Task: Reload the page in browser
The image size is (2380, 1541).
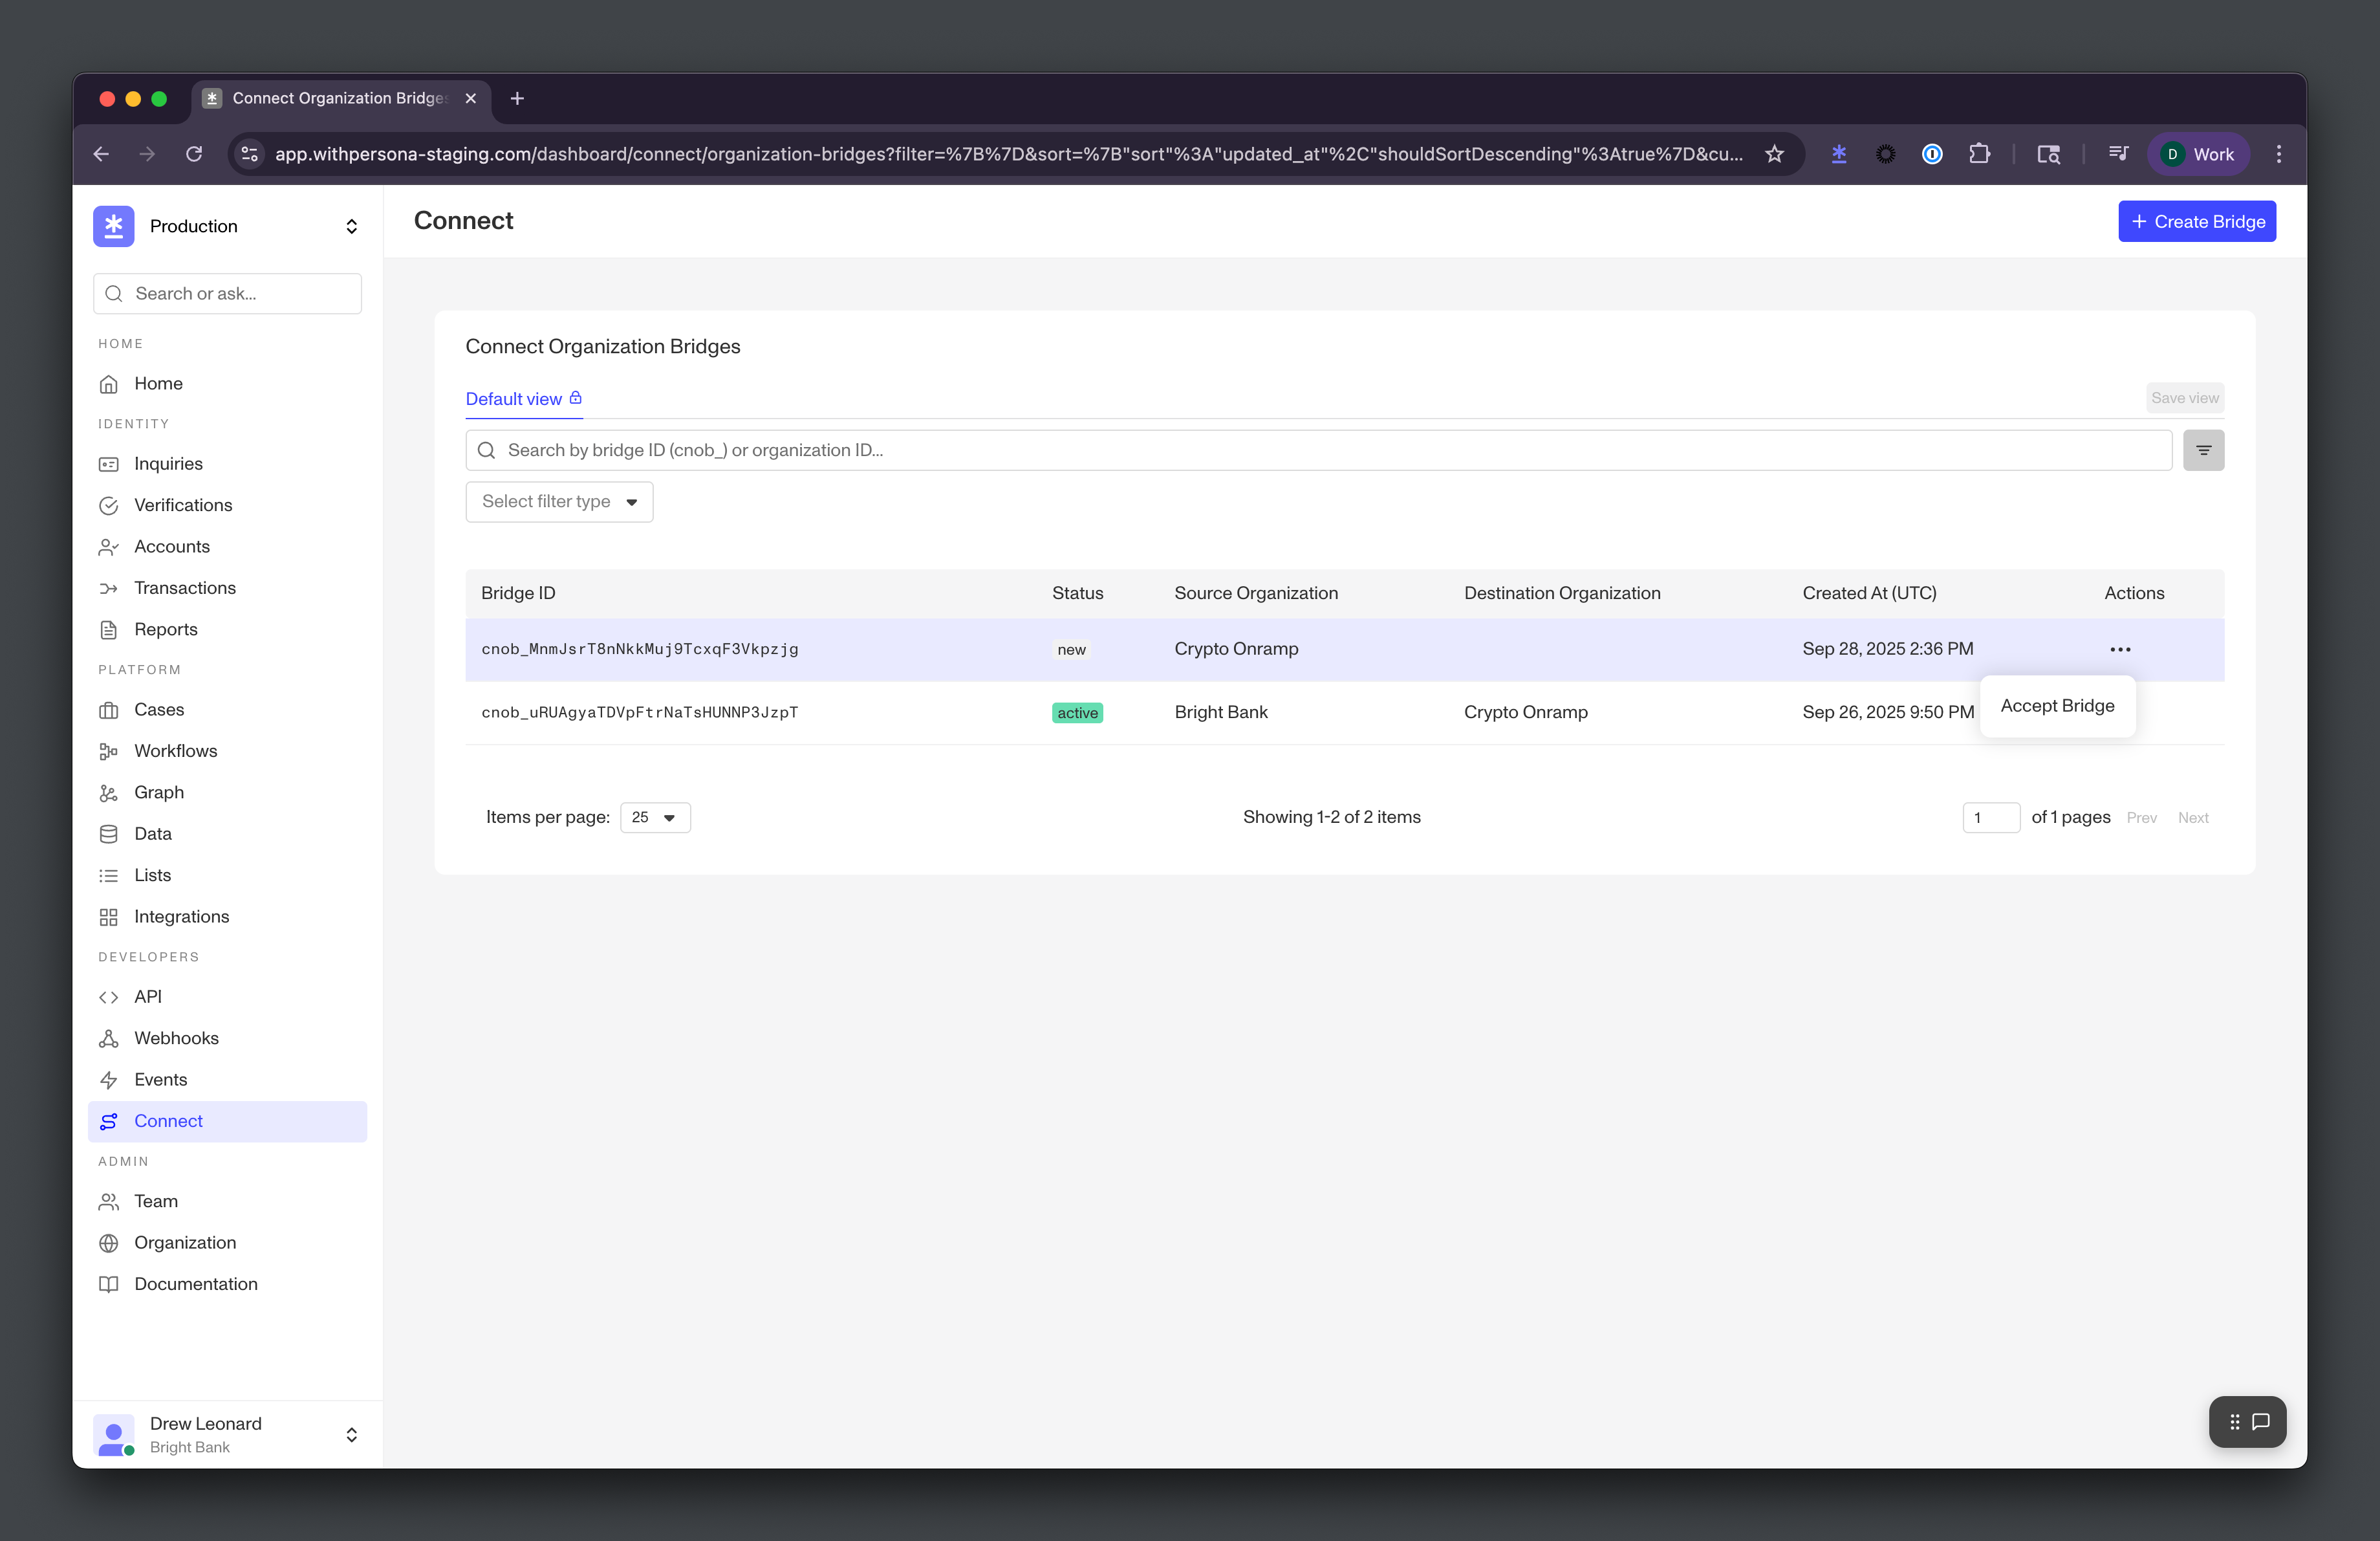Action: click(194, 154)
